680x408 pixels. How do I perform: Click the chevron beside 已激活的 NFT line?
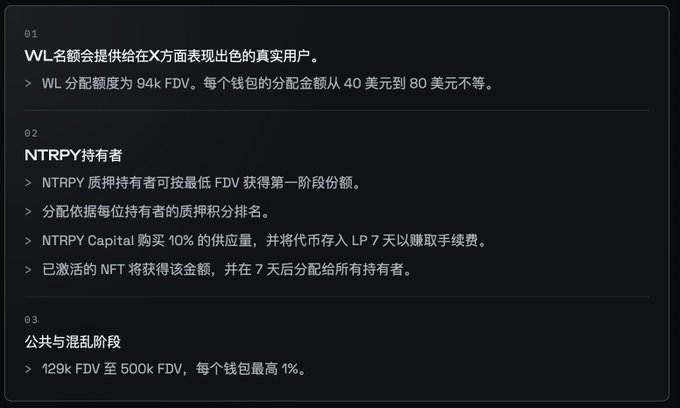tap(28, 270)
